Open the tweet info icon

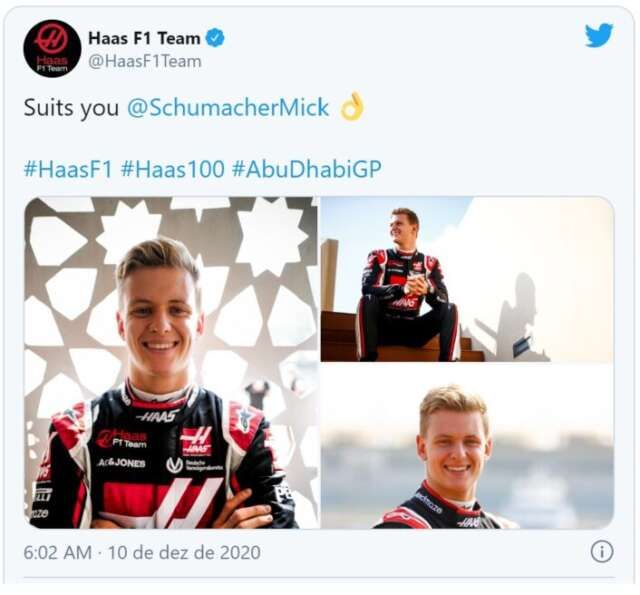(x=601, y=551)
